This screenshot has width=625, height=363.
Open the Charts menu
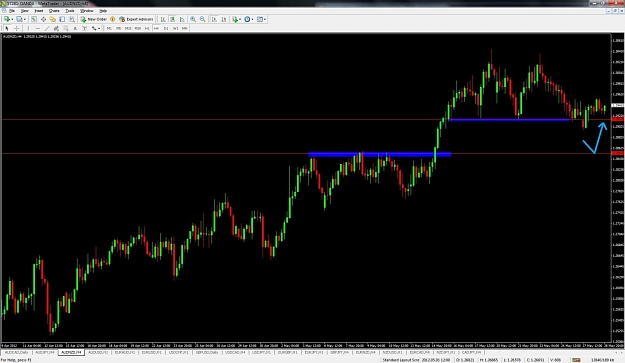54,11
